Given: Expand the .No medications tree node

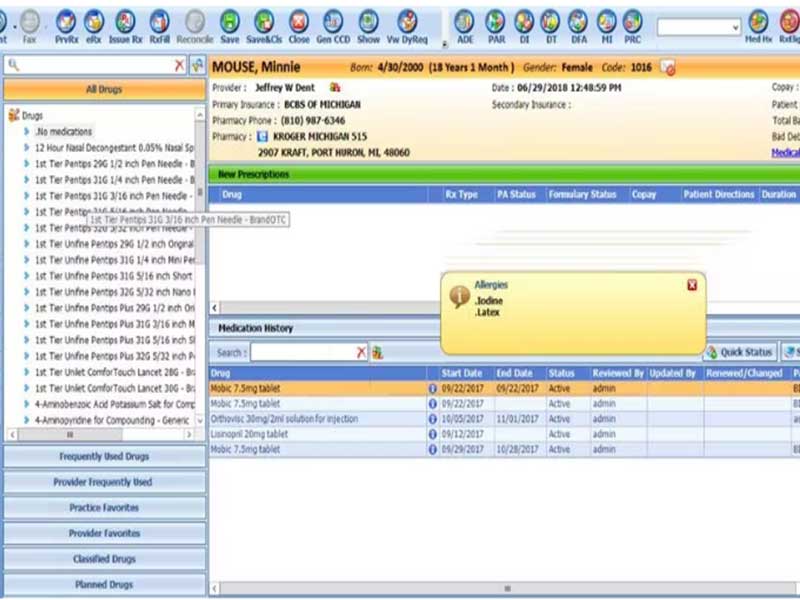Looking at the screenshot, I should pyautogui.click(x=26, y=132).
